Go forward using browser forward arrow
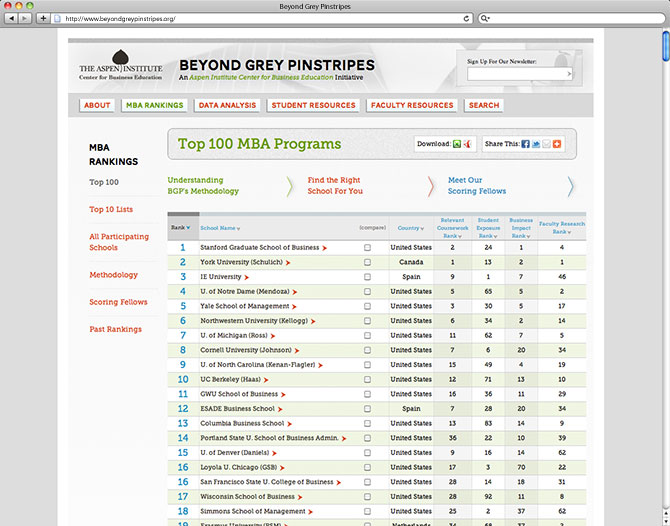 (25, 18)
